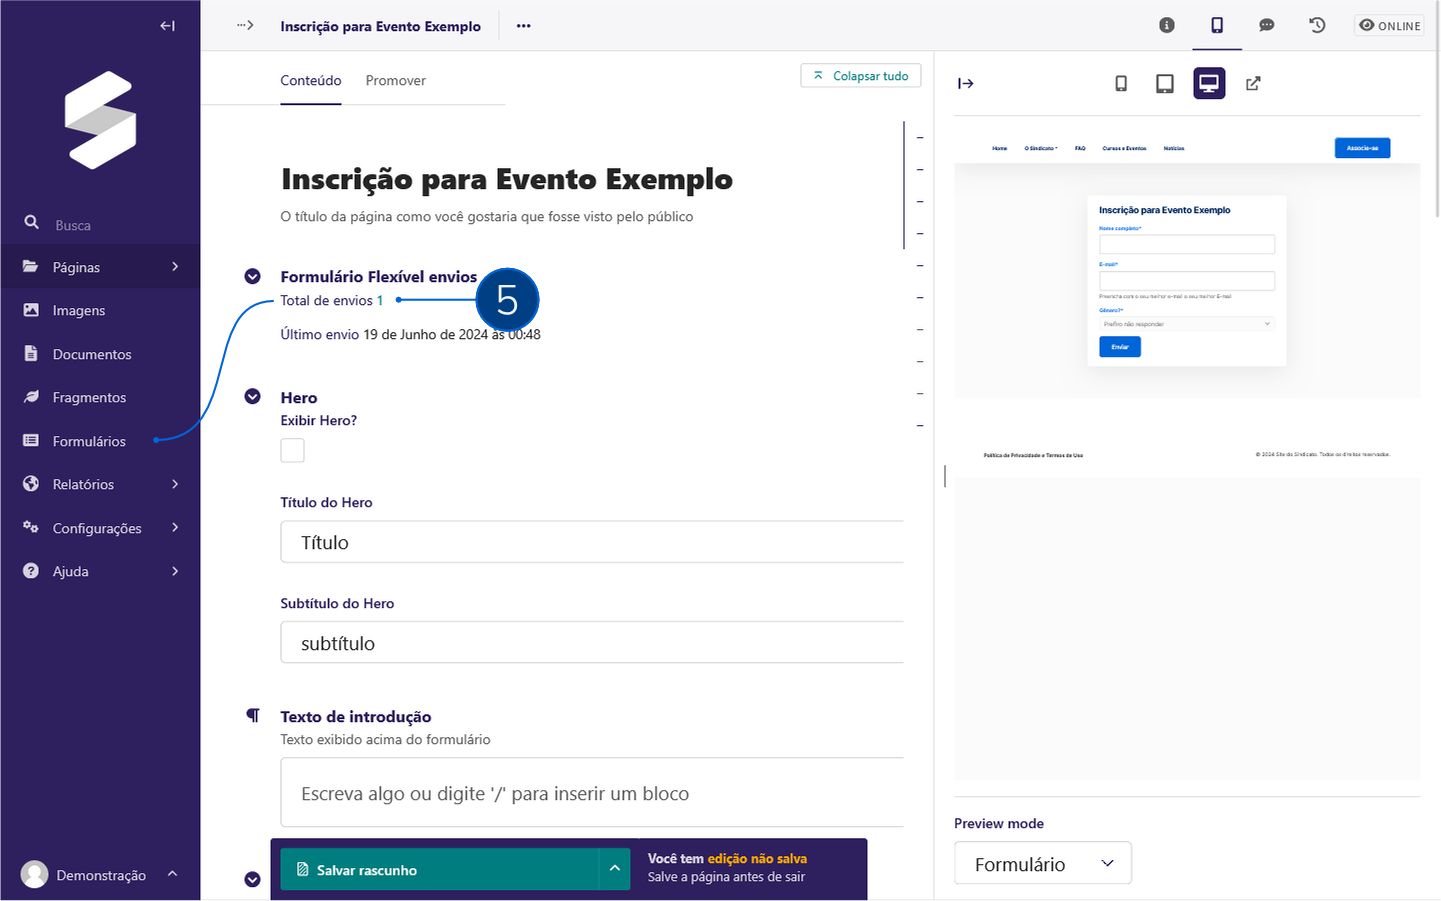
Task: Click the Colapsar tudo button
Action: (x=860, y=75)
